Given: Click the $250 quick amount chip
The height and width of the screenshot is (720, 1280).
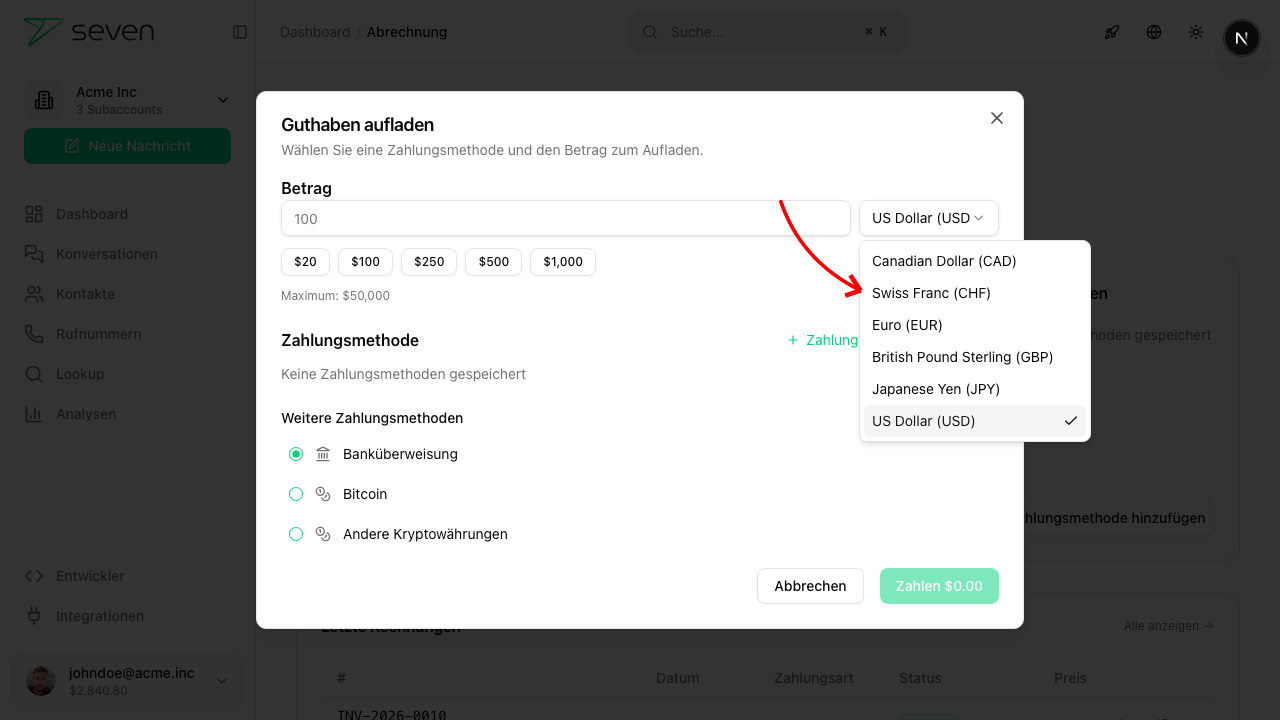Looking at the screenshot, I should [428, 262].
